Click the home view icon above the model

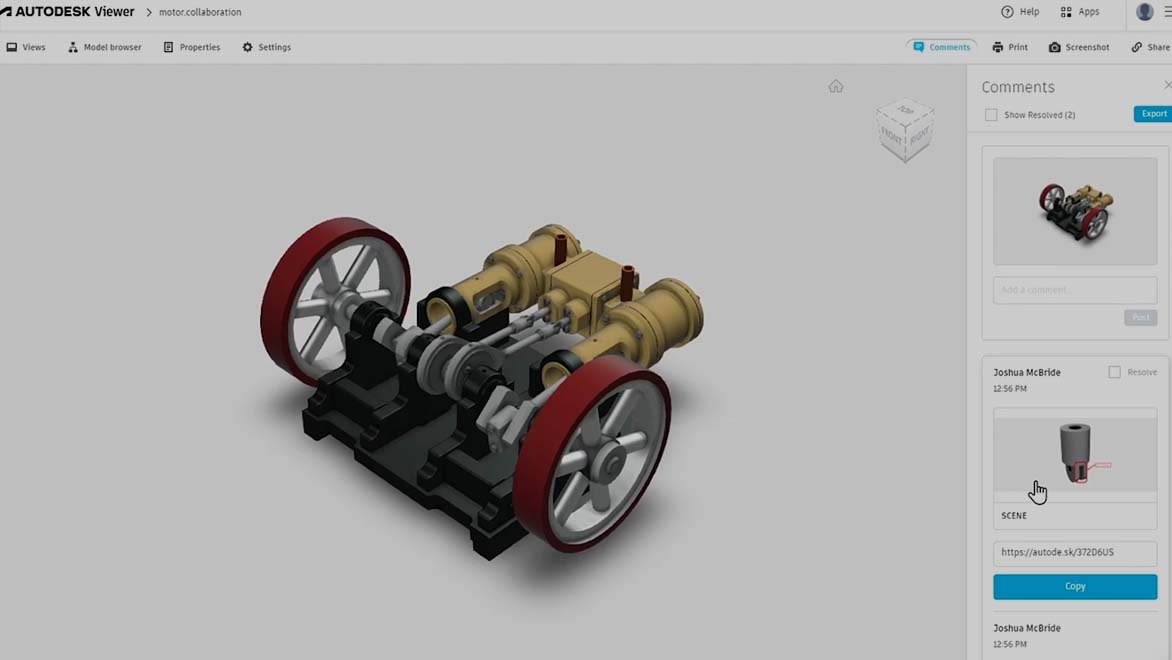836,86
